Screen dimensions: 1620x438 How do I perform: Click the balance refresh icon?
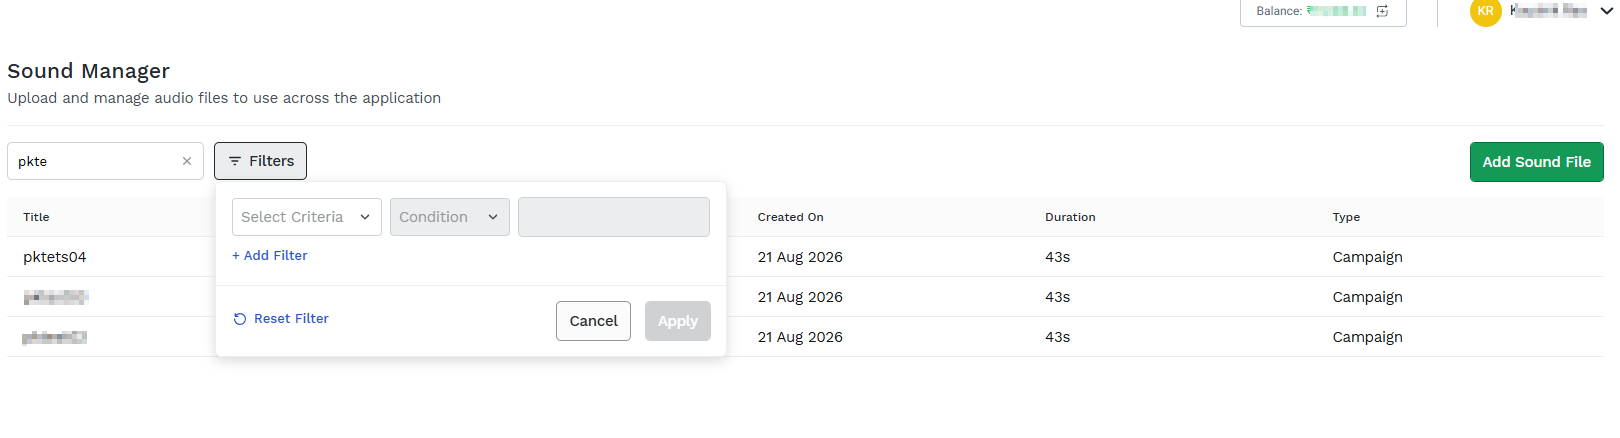tap(1382, 11)
